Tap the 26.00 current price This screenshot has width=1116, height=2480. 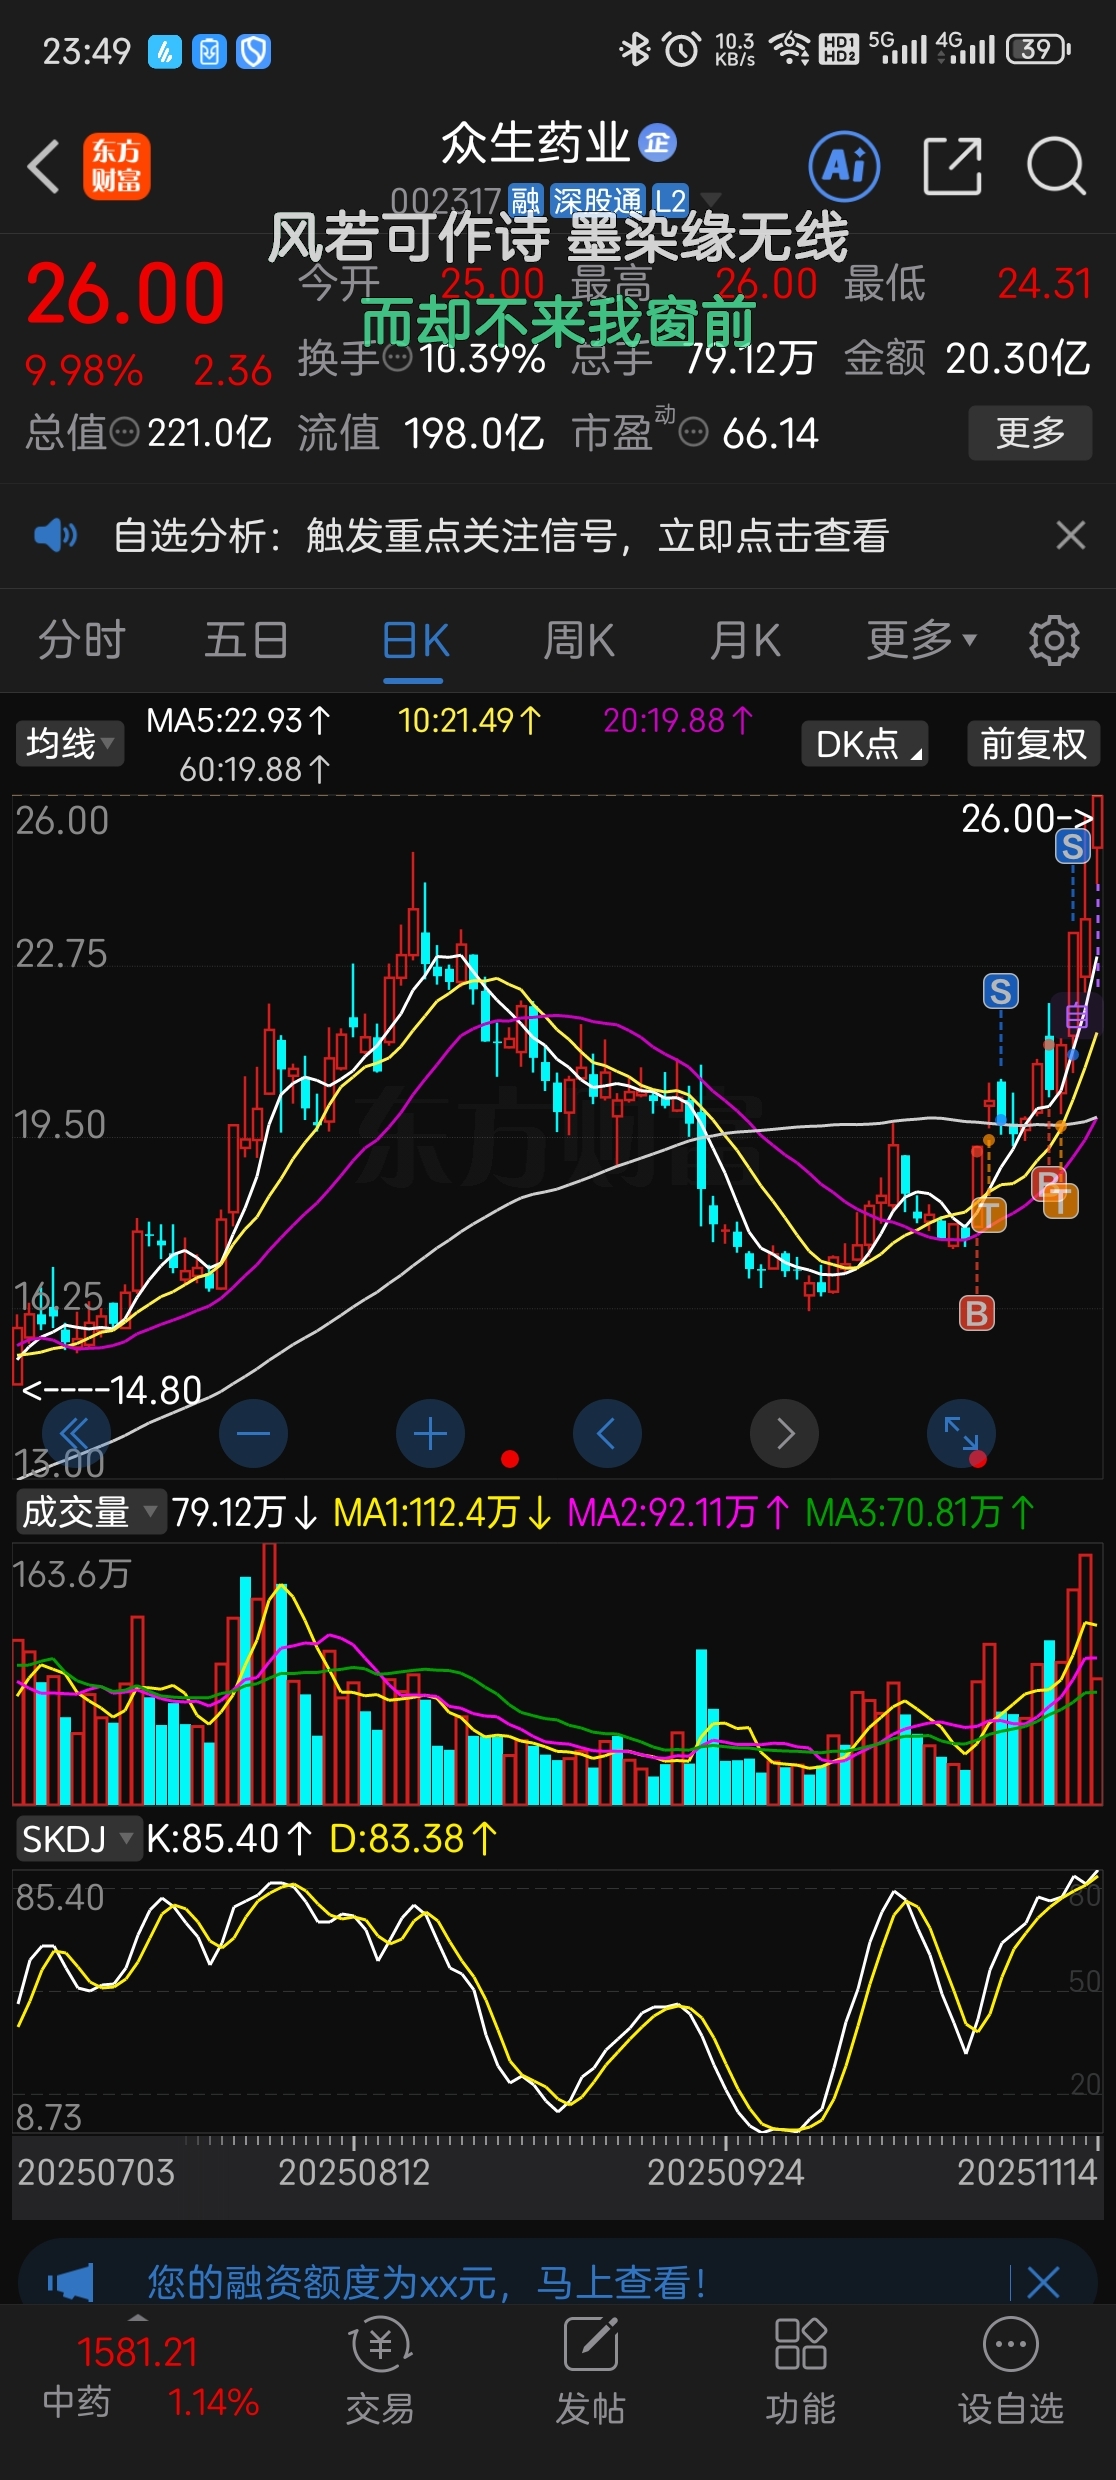[x=125, y=294]
